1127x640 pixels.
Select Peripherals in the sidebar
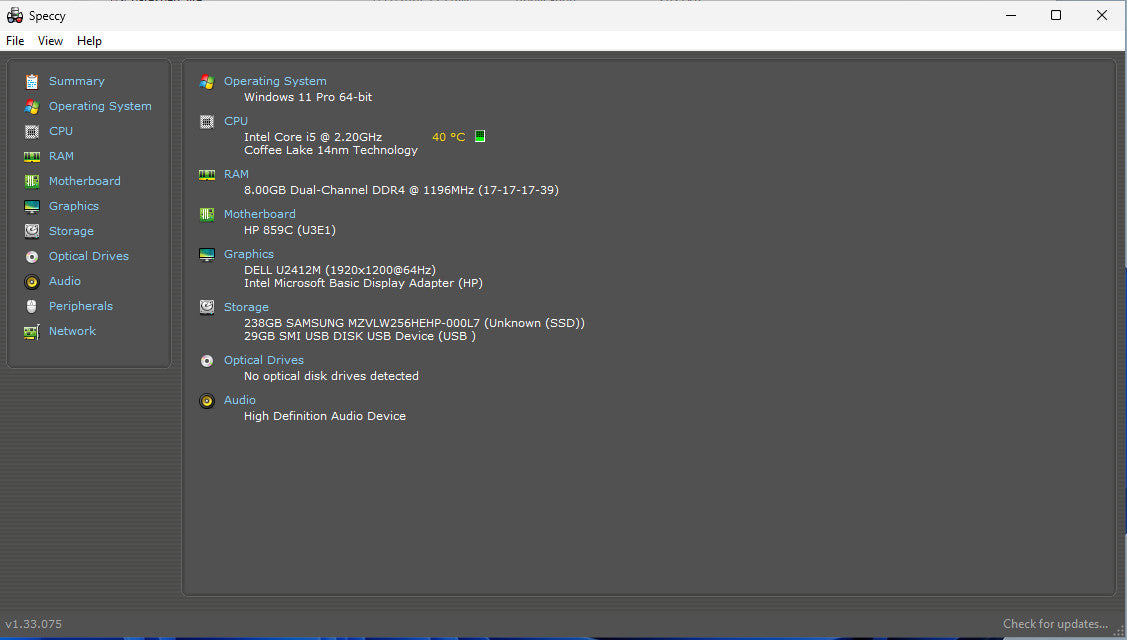[x=80, y=306]
